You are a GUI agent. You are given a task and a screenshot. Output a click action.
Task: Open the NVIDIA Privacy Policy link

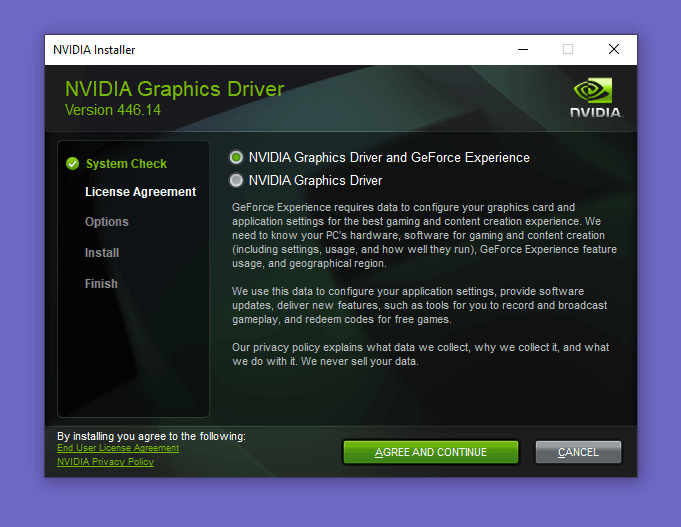pos(106,462)
